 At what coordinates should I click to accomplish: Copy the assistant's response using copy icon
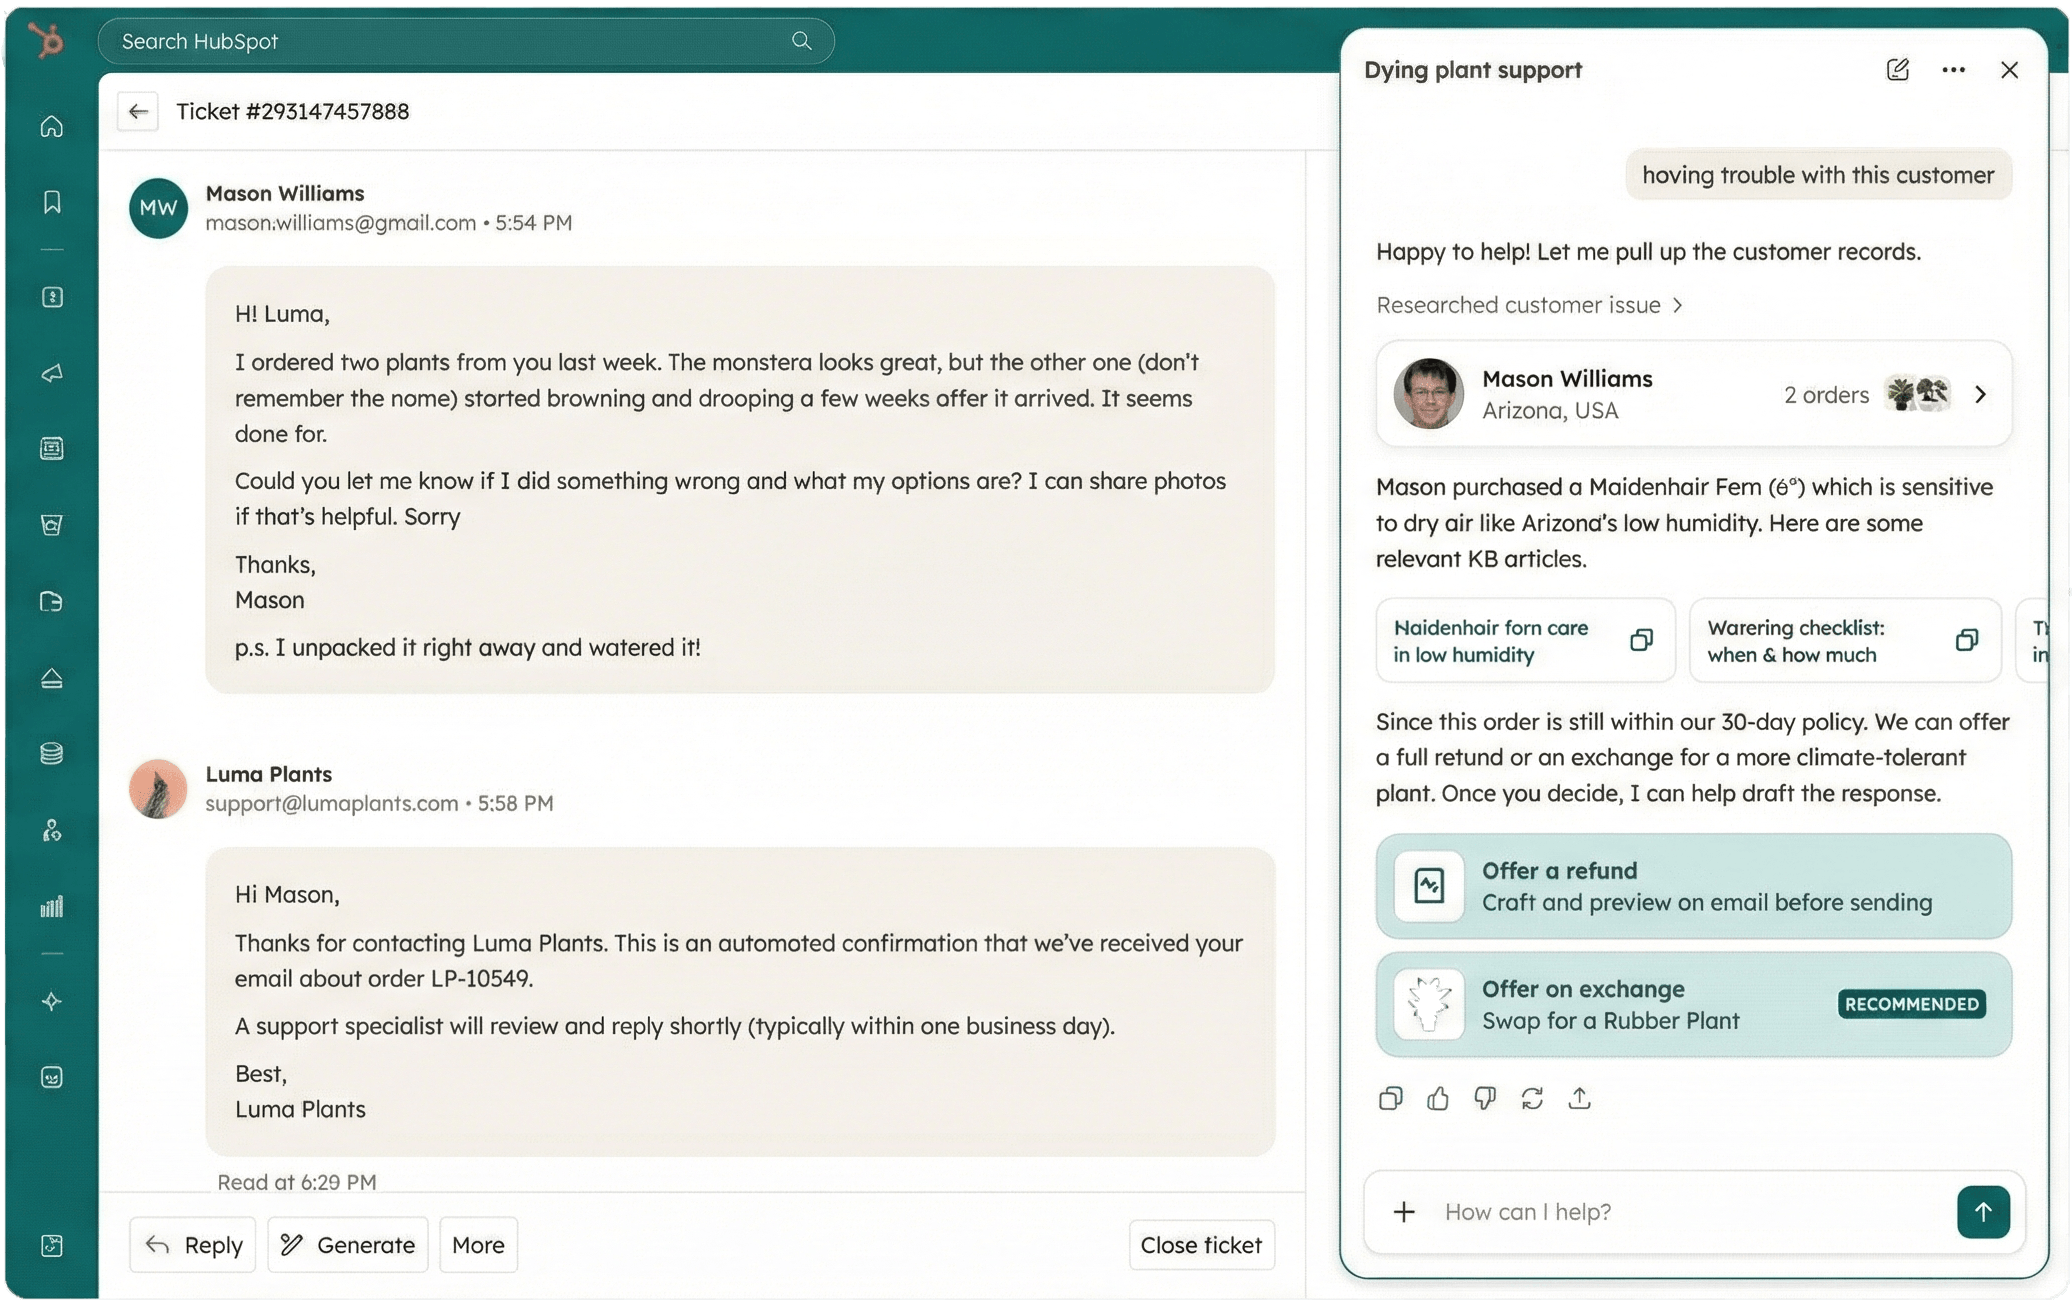(x=1390, y=1098)
